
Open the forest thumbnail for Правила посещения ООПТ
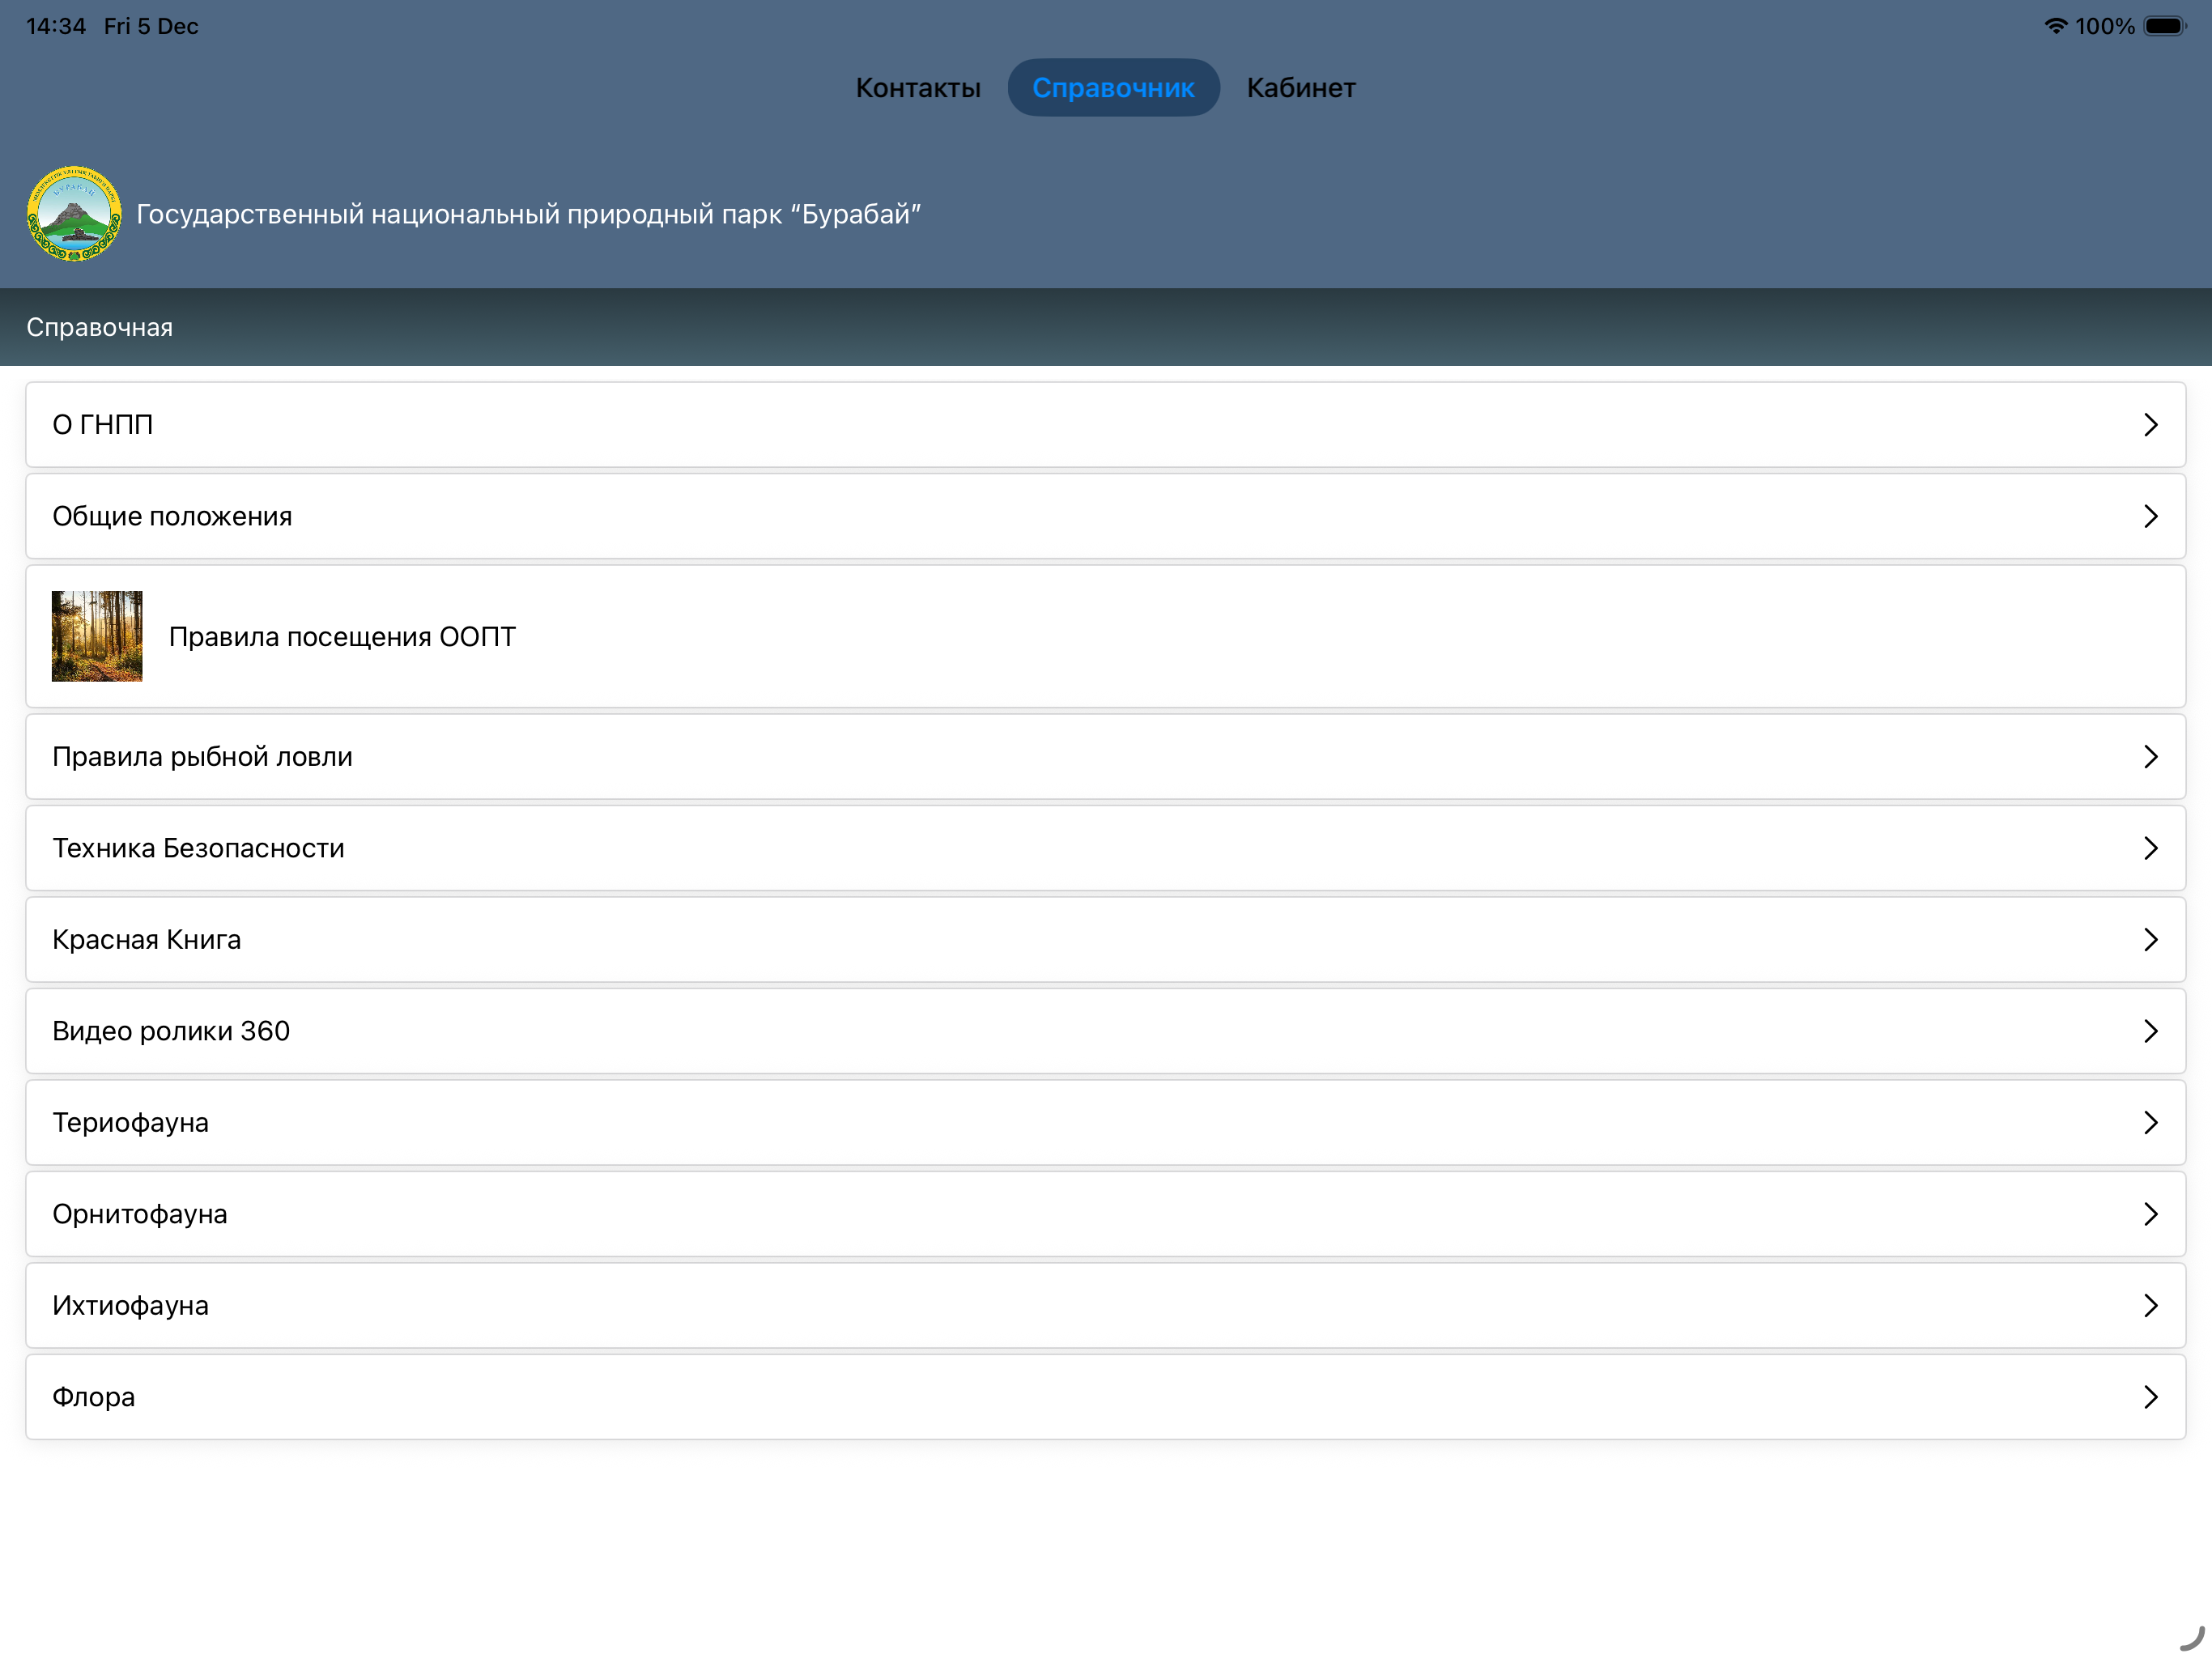97,636
